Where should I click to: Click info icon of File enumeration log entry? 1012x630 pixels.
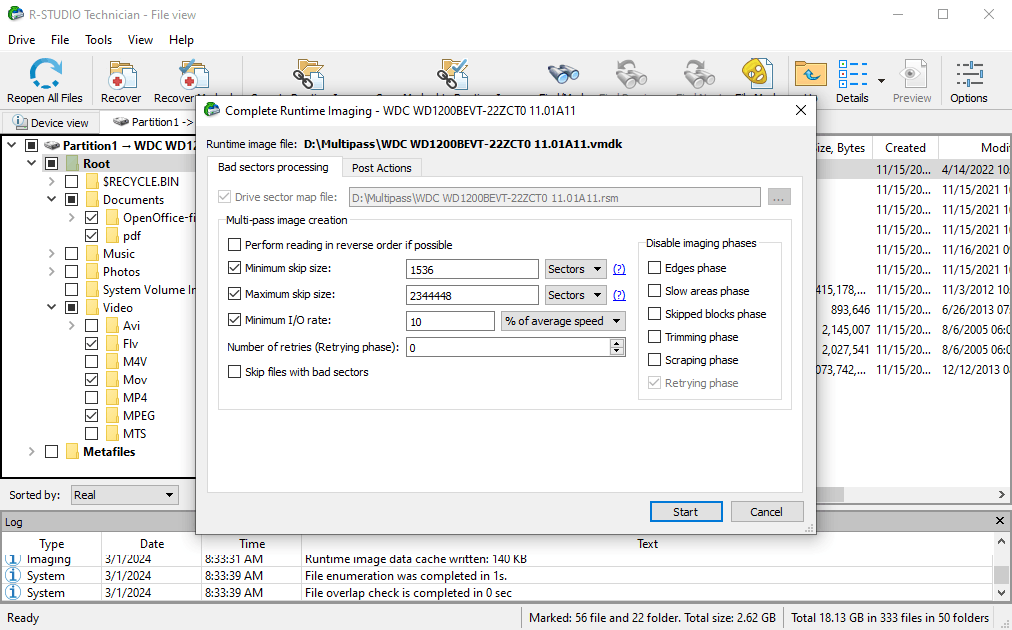13,576
